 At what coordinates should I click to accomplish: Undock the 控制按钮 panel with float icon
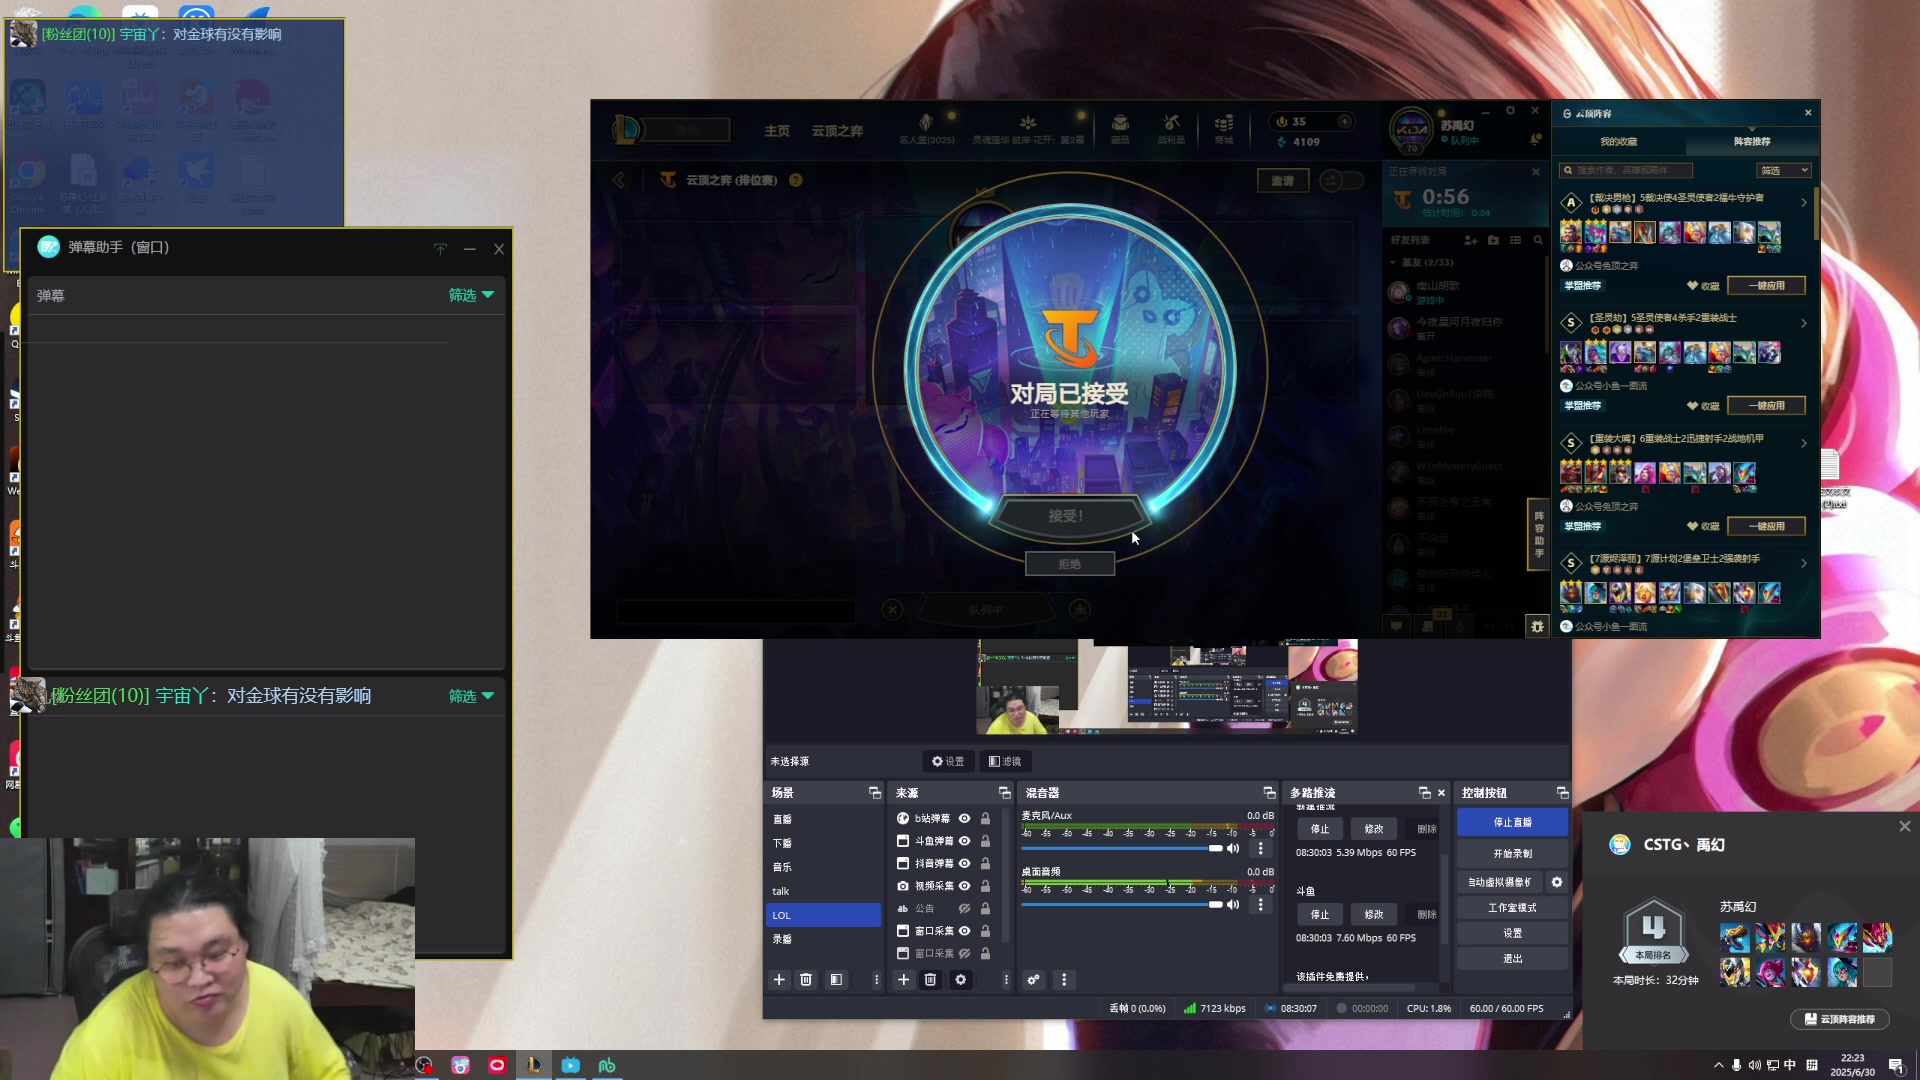coord(1562,792)
